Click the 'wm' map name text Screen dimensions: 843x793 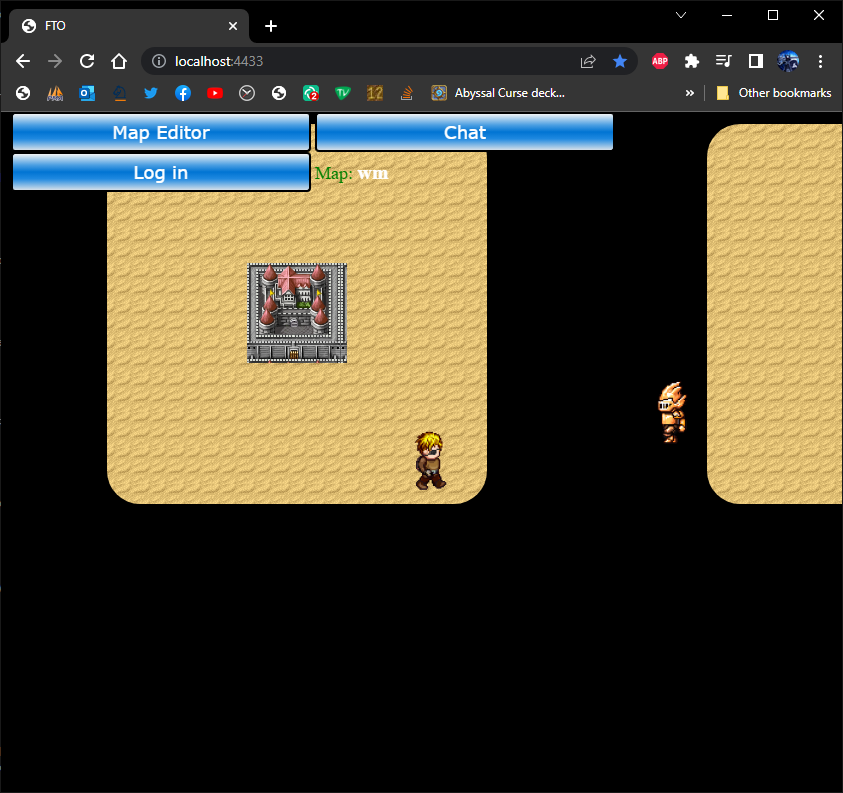click(x=373, y=173)
